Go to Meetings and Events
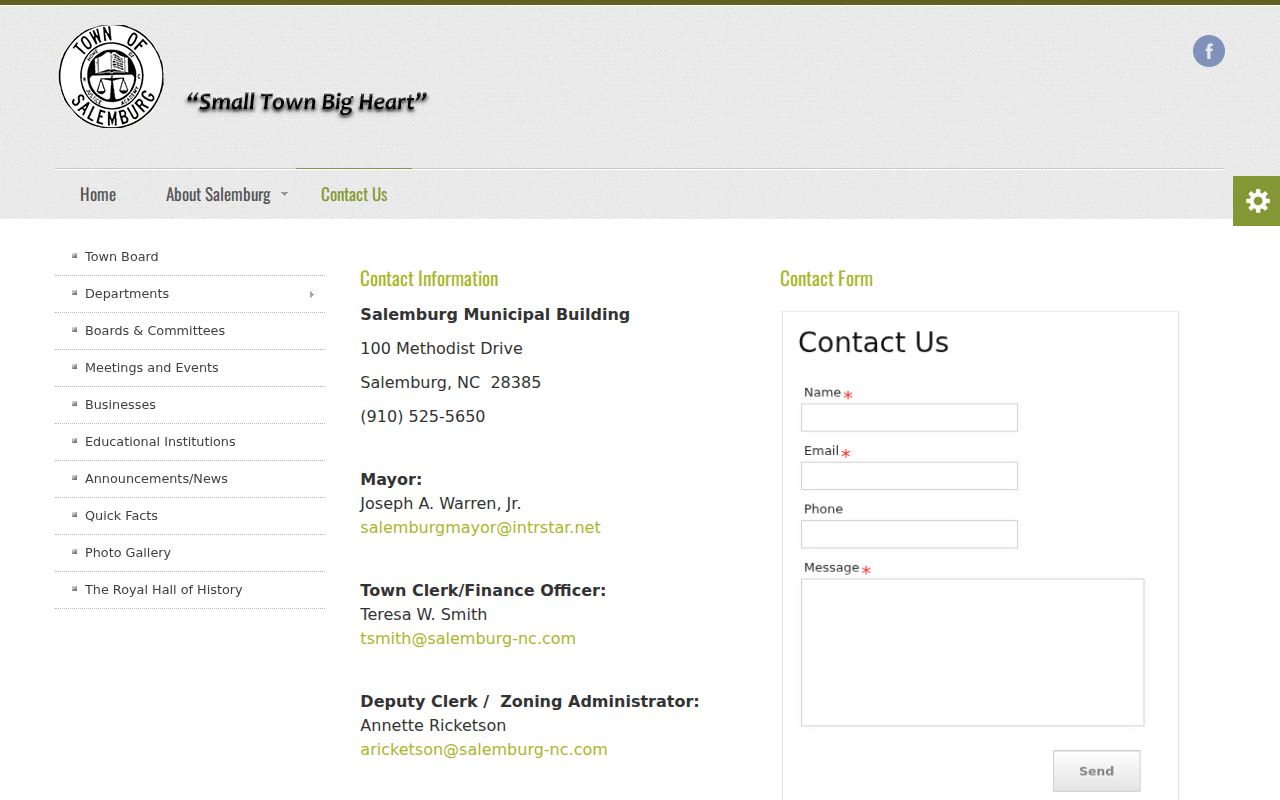This screenshot has width=1280, height=800. 152,368
